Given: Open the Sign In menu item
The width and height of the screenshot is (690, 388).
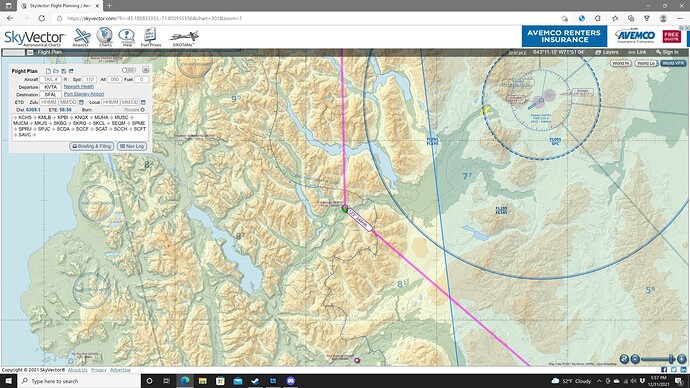Looking at the screenshot, I should click(x=667, y=52).
